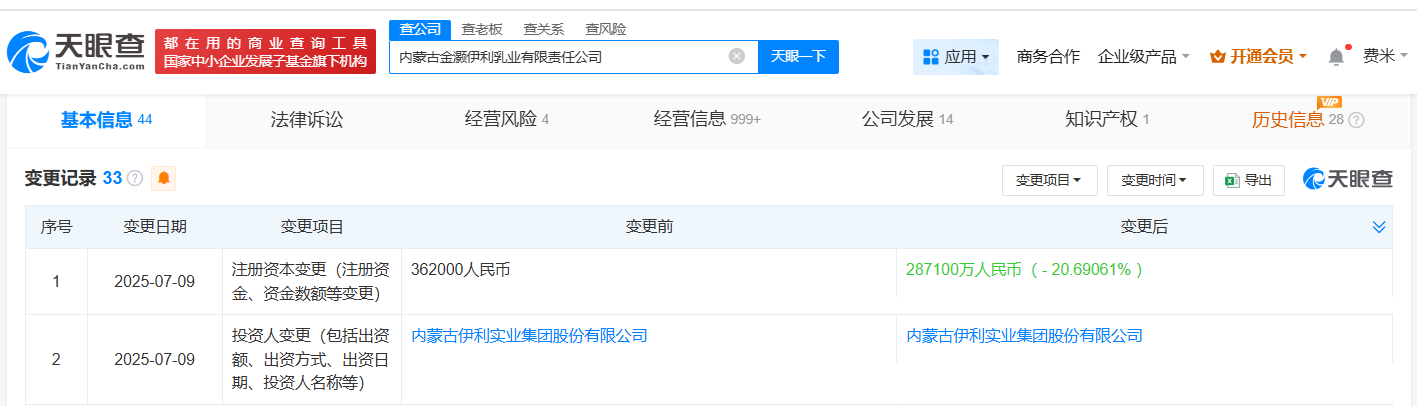Open 内蒙古伊利实业集团股份有限公司 link in 变更前 column
Viewport: 1417px width, 406px height.
pos(529,336)
